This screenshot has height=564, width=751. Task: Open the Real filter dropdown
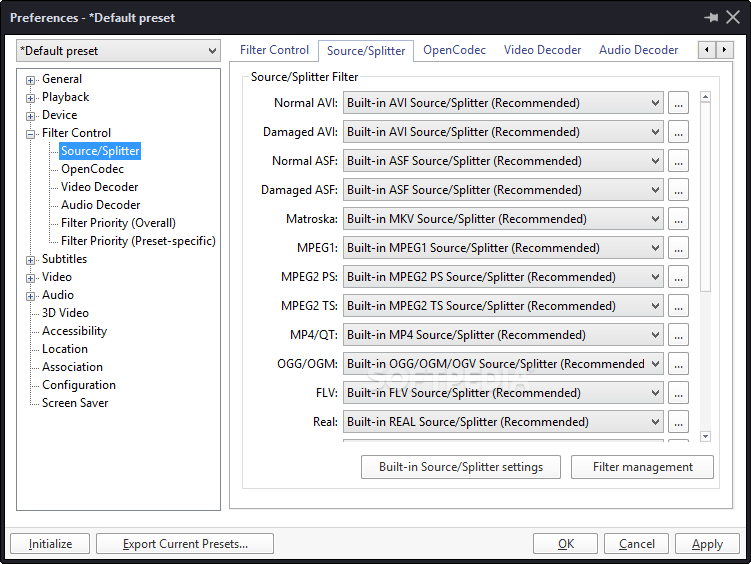point(503,422)
